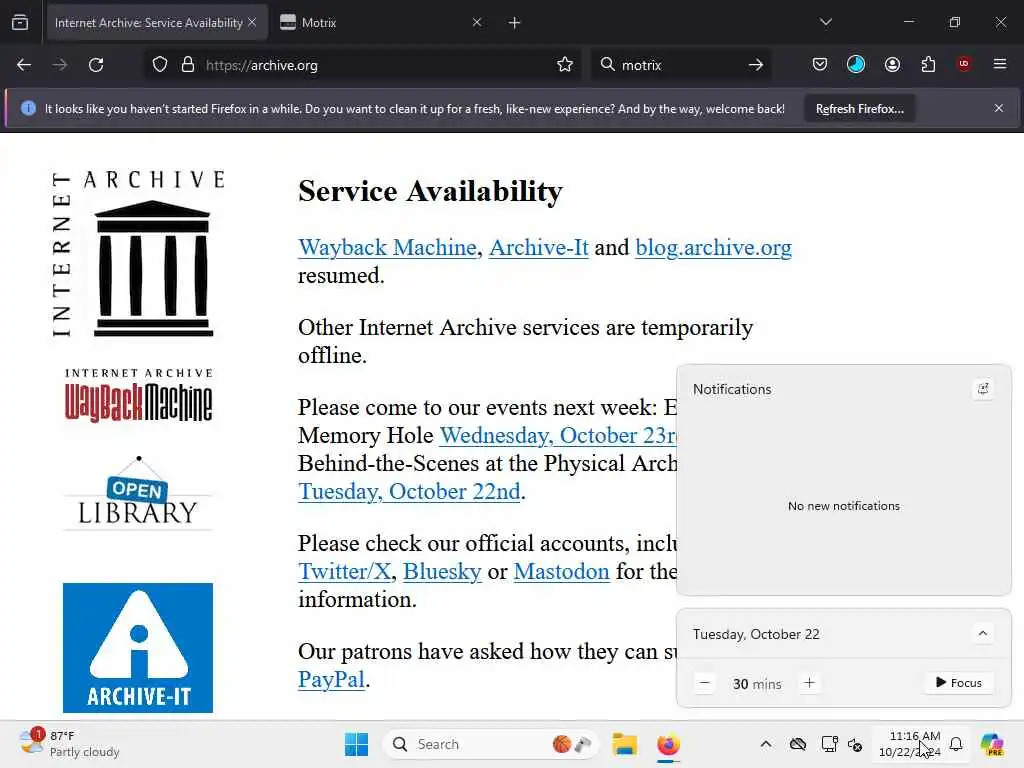Screen dimensions: 1024x768
Task: Open the Wayback Machine link
Action: point(387,248)
